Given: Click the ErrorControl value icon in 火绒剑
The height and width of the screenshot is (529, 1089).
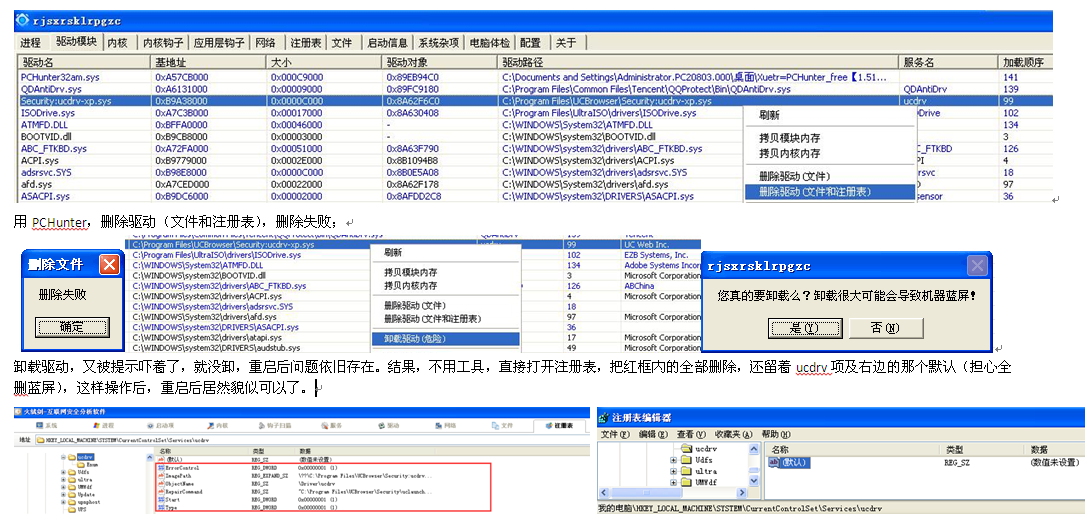Looking at the screenshot, I should [161, 468].
